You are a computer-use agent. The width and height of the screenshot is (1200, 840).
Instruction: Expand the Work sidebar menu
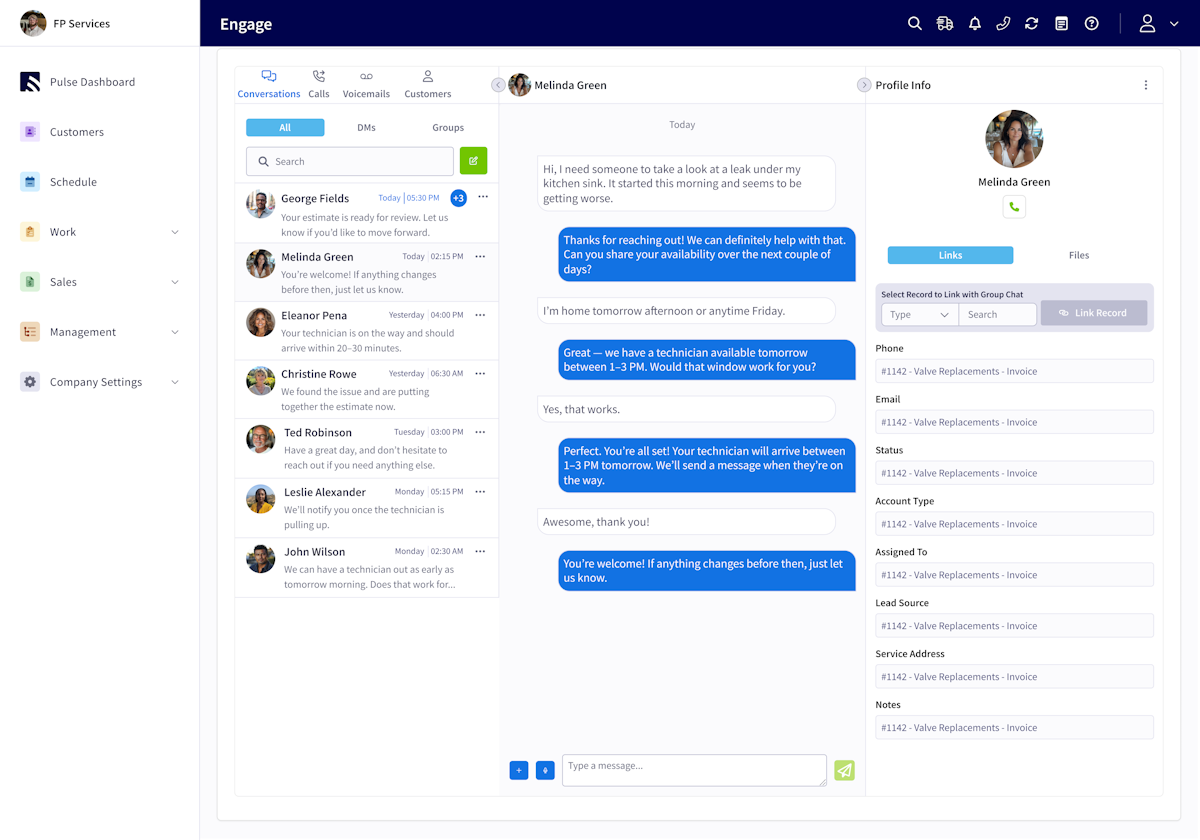pos(100,232)
